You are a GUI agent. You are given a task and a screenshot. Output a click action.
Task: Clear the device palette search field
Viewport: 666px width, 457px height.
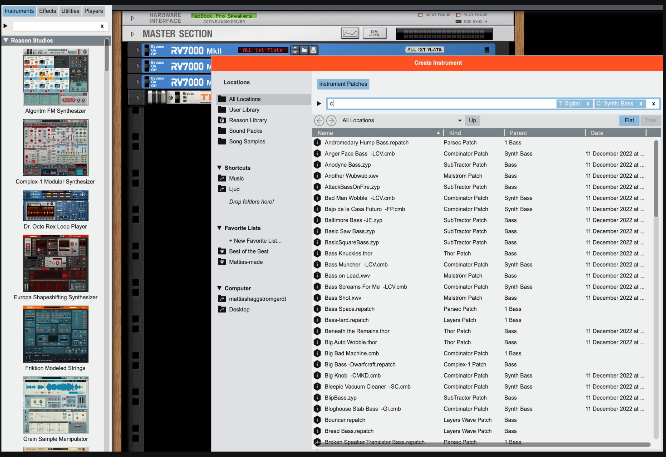click(x=102, y=26)
